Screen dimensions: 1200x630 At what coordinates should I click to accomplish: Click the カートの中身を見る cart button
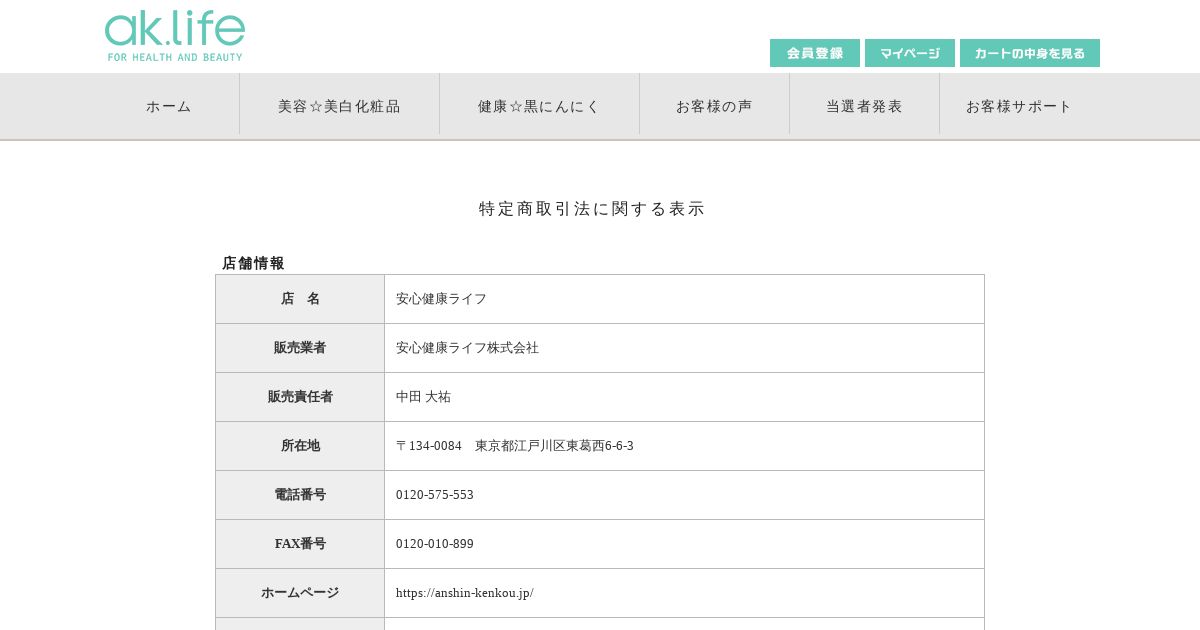coord(1030,53)
